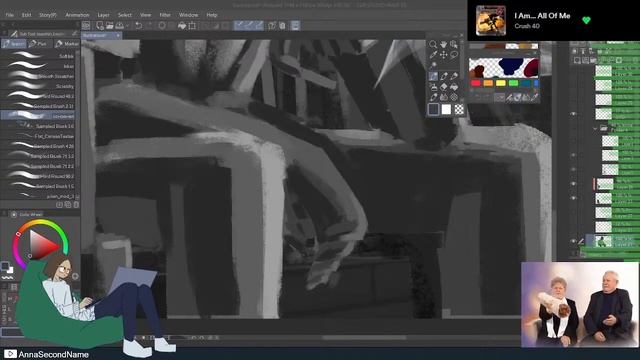Open the File menu
640x360 pixels.
(9, 15)
